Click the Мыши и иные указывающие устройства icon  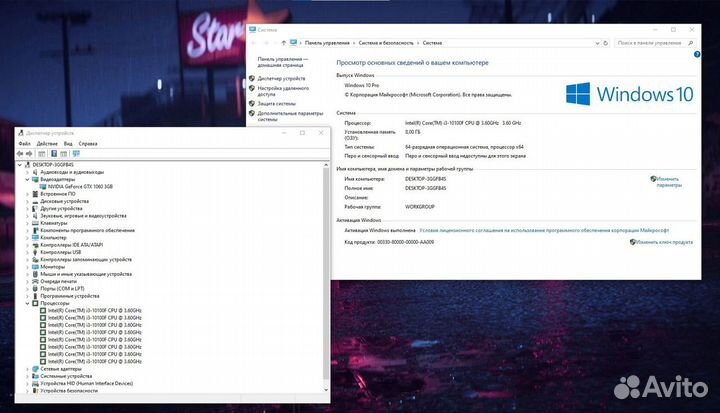point(35,274)
